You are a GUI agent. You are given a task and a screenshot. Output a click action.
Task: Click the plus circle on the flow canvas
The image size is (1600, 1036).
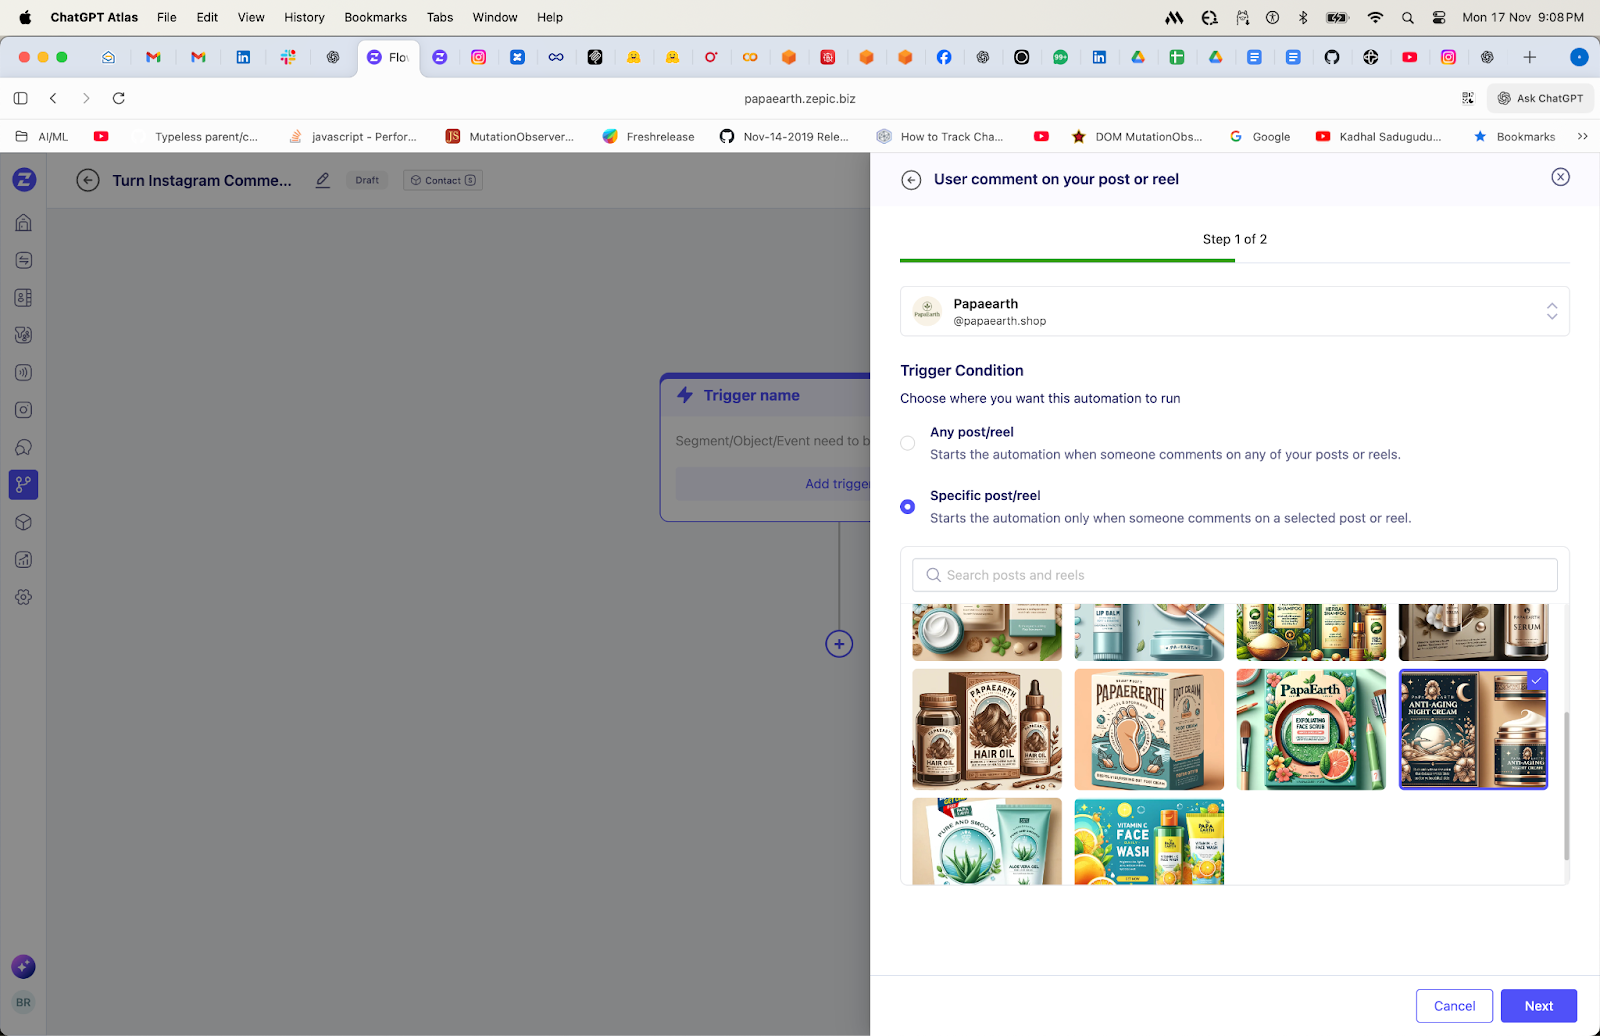click(x=839, y=644)
